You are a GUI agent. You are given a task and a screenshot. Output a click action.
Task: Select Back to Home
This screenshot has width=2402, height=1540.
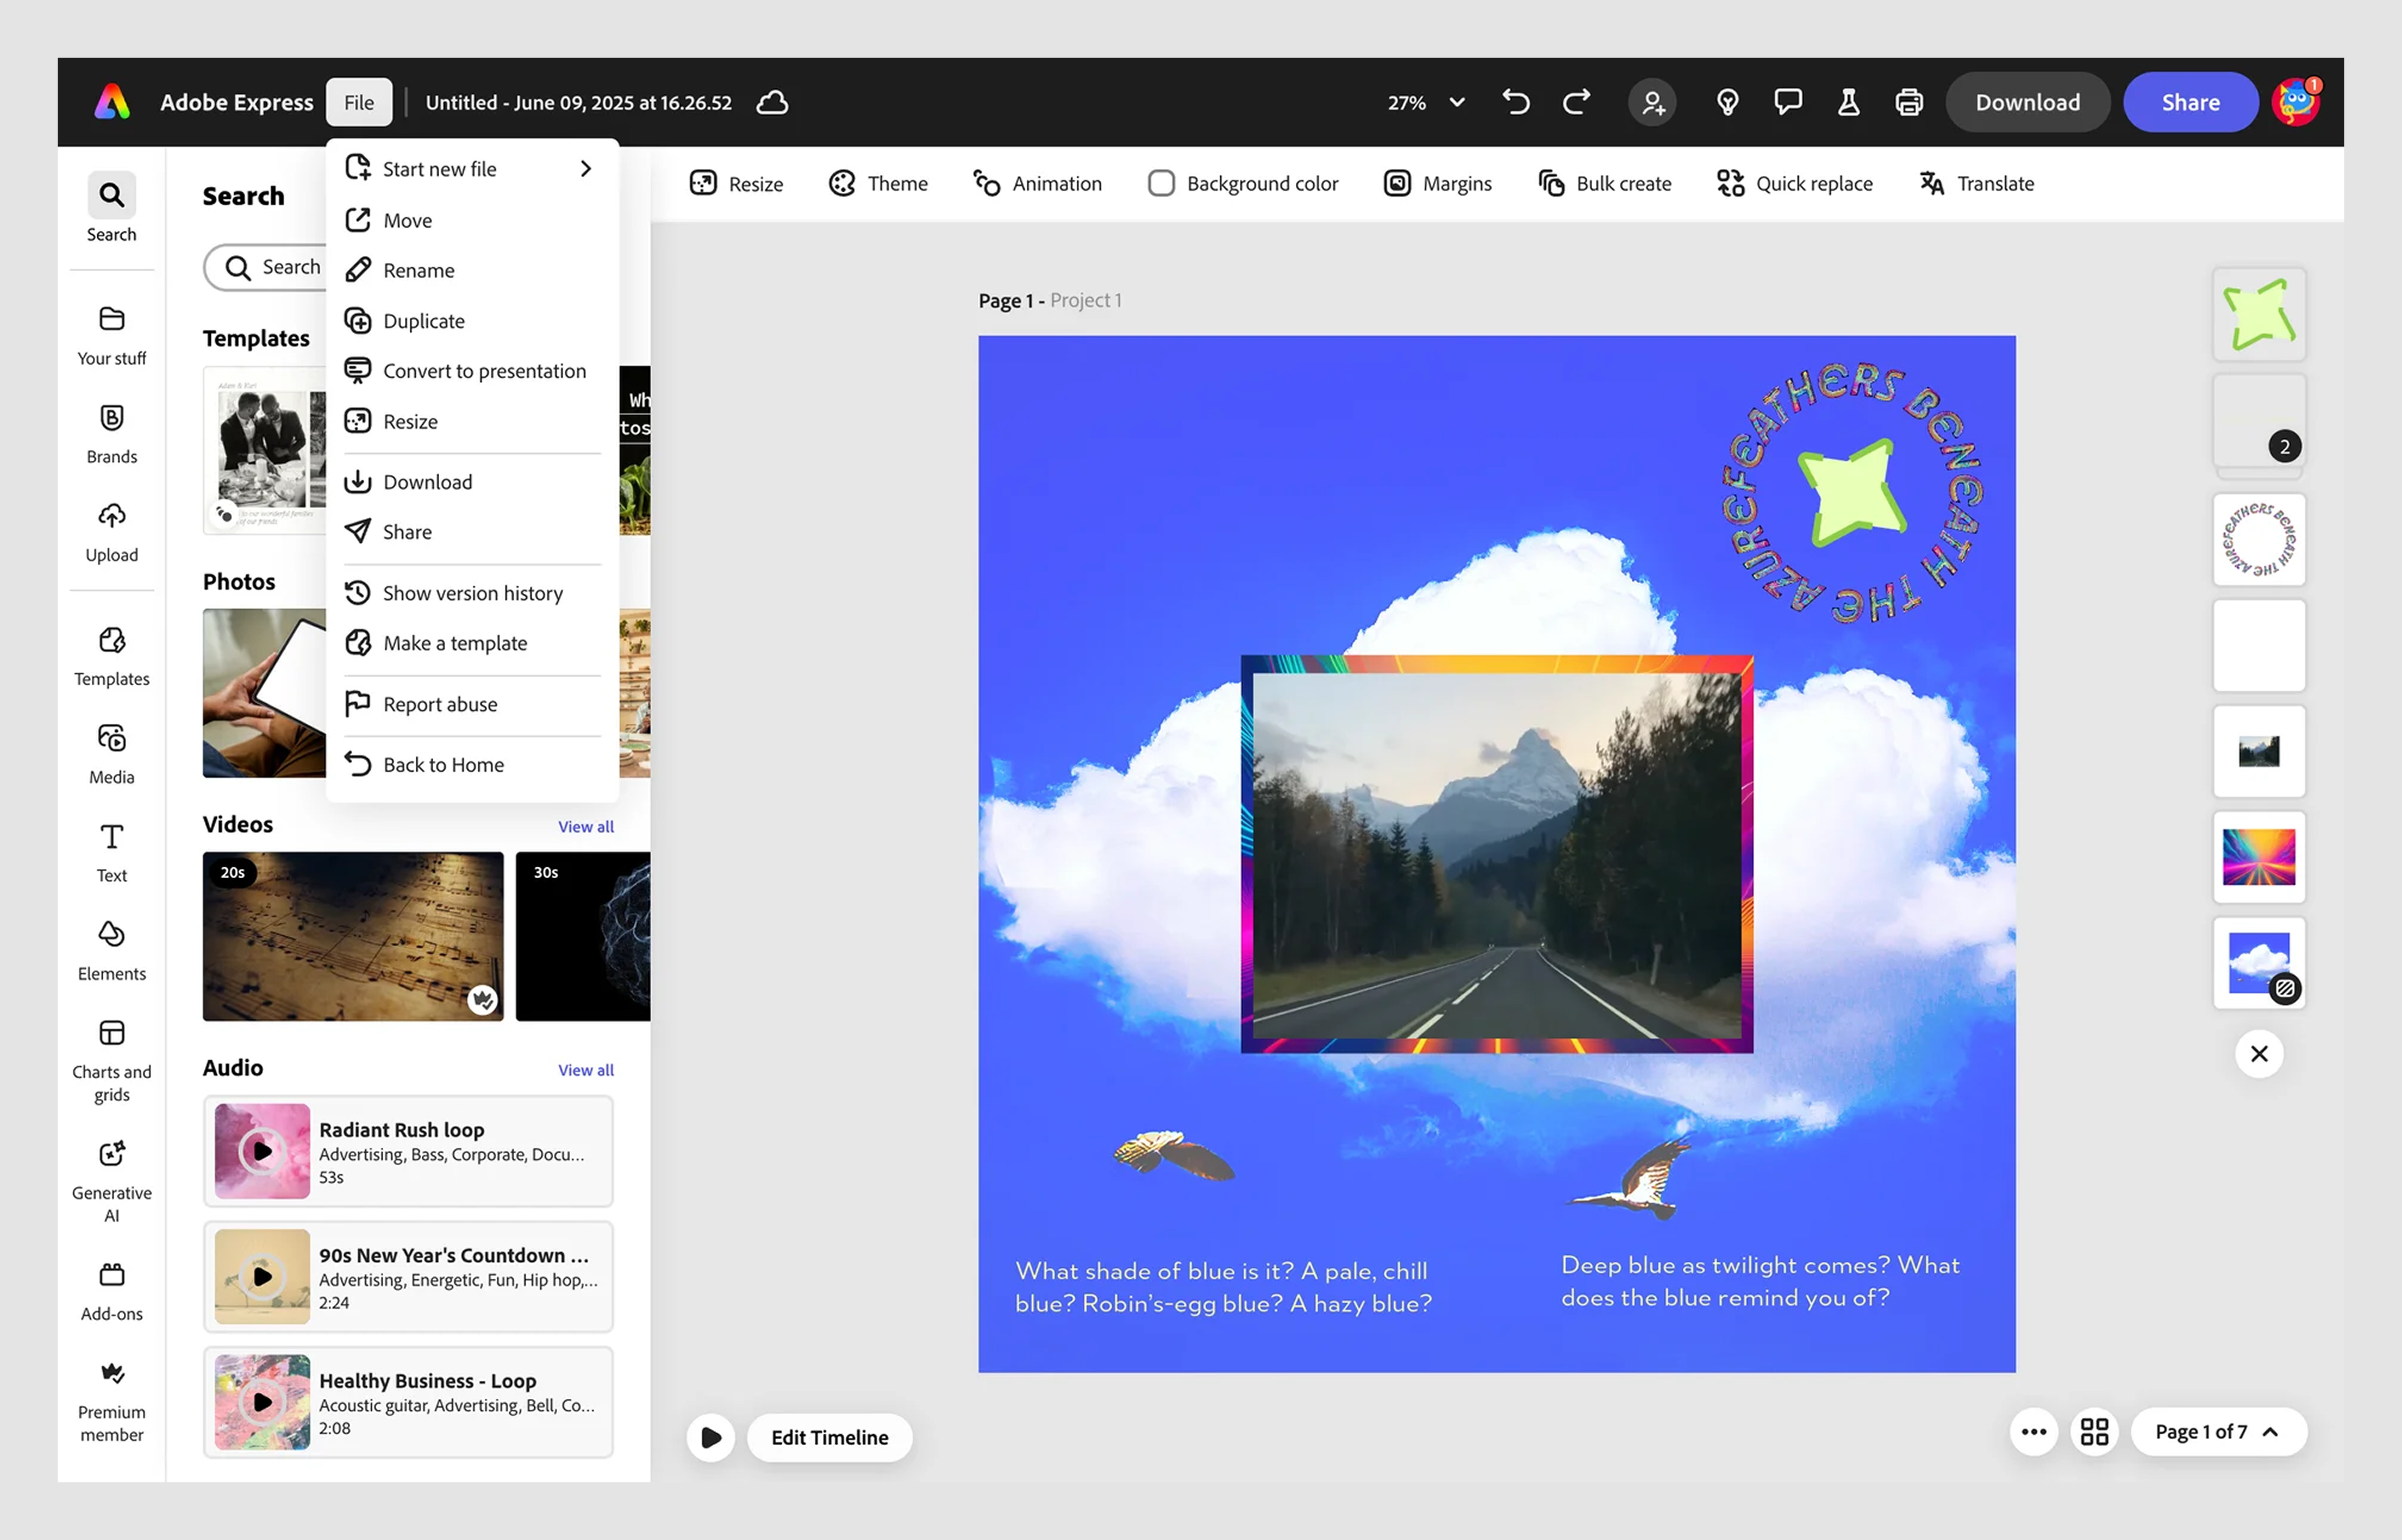coord(472,764)
